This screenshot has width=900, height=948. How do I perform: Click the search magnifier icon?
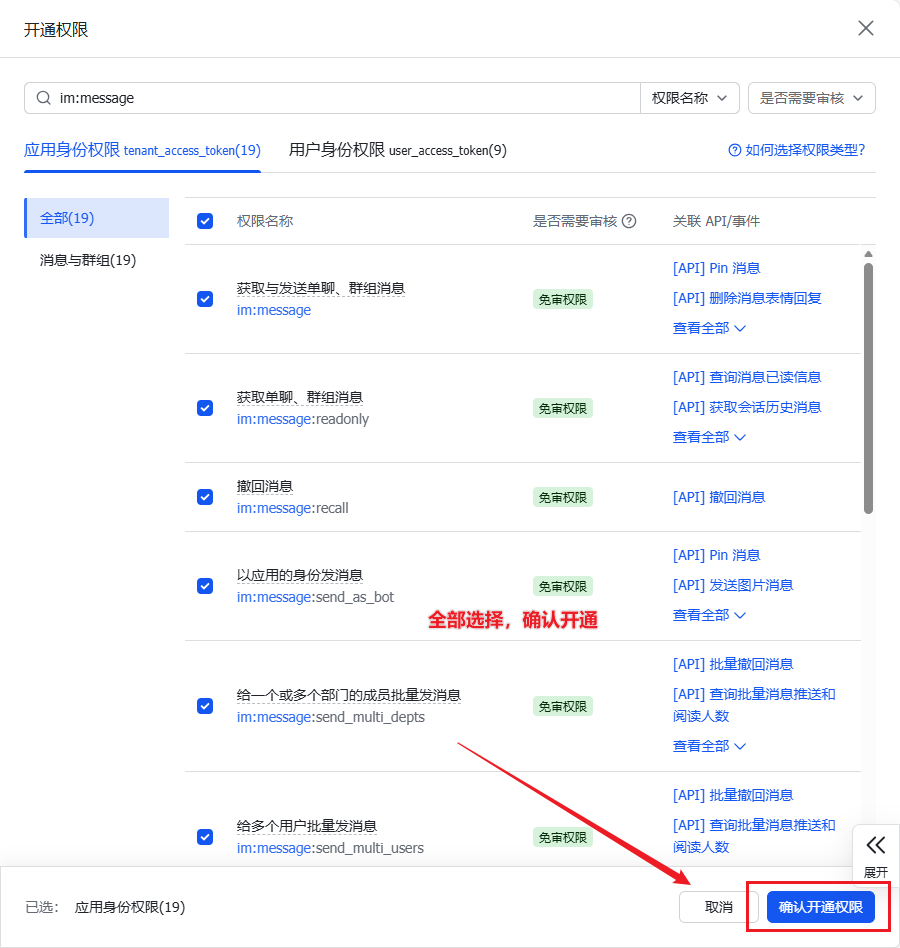click(42, 98)
